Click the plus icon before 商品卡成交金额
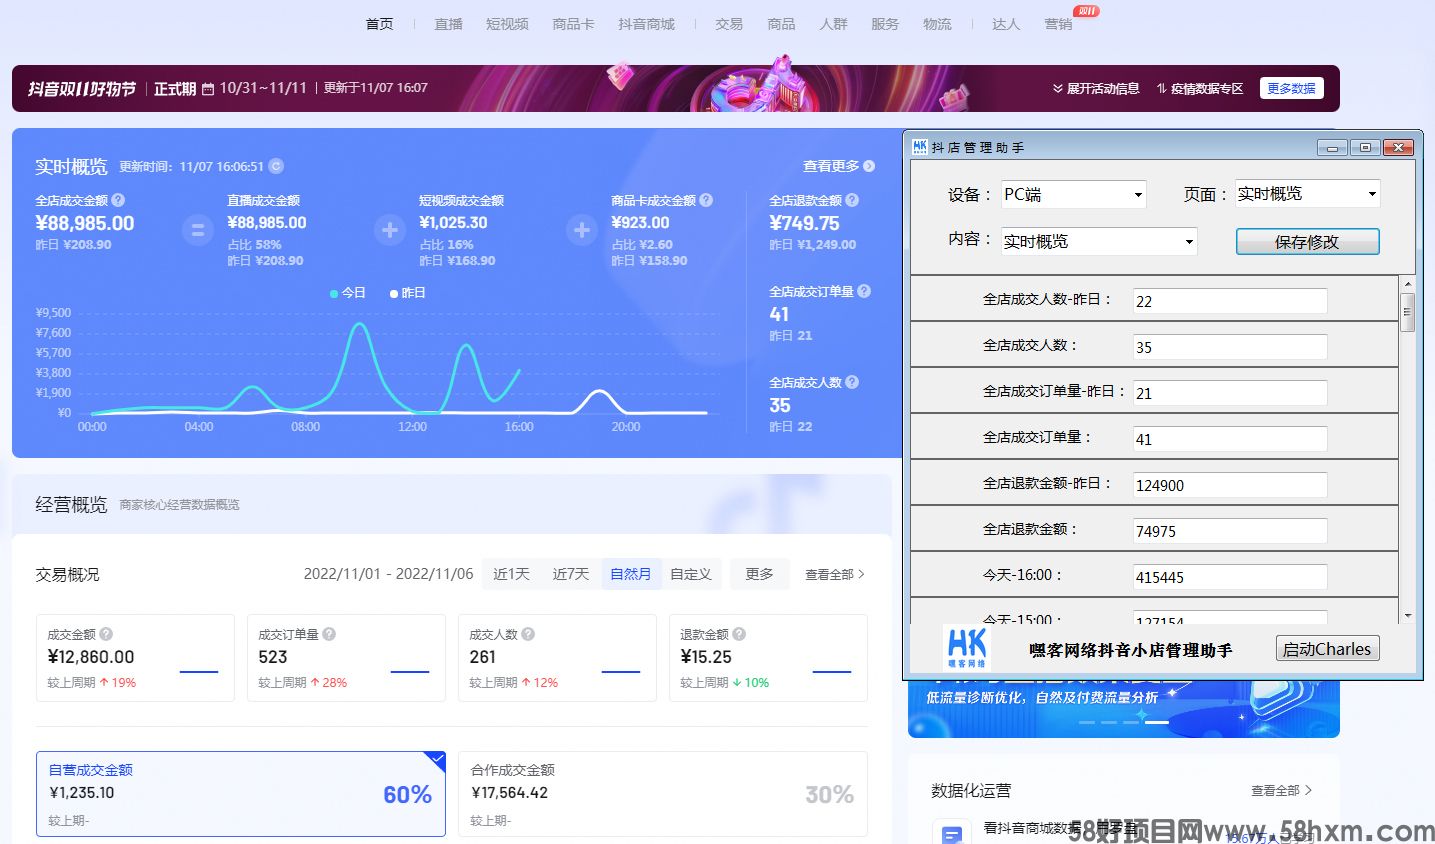 coord(582,230)
